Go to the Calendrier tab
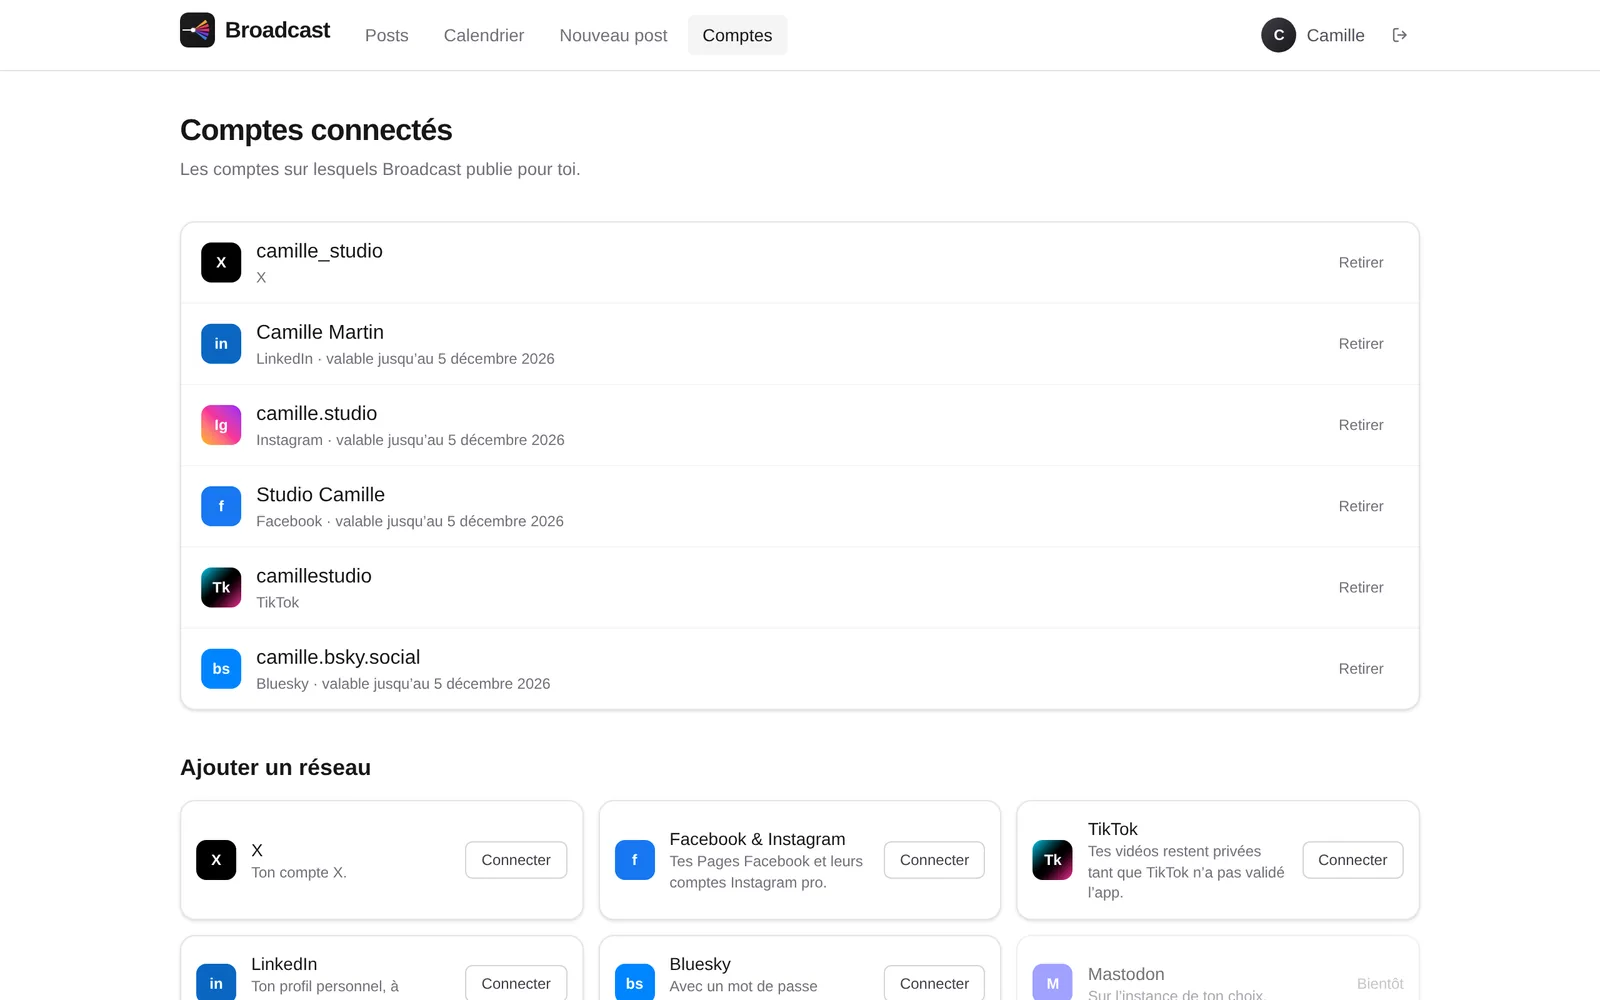1600x1000 pixels. tap(484, 35)
